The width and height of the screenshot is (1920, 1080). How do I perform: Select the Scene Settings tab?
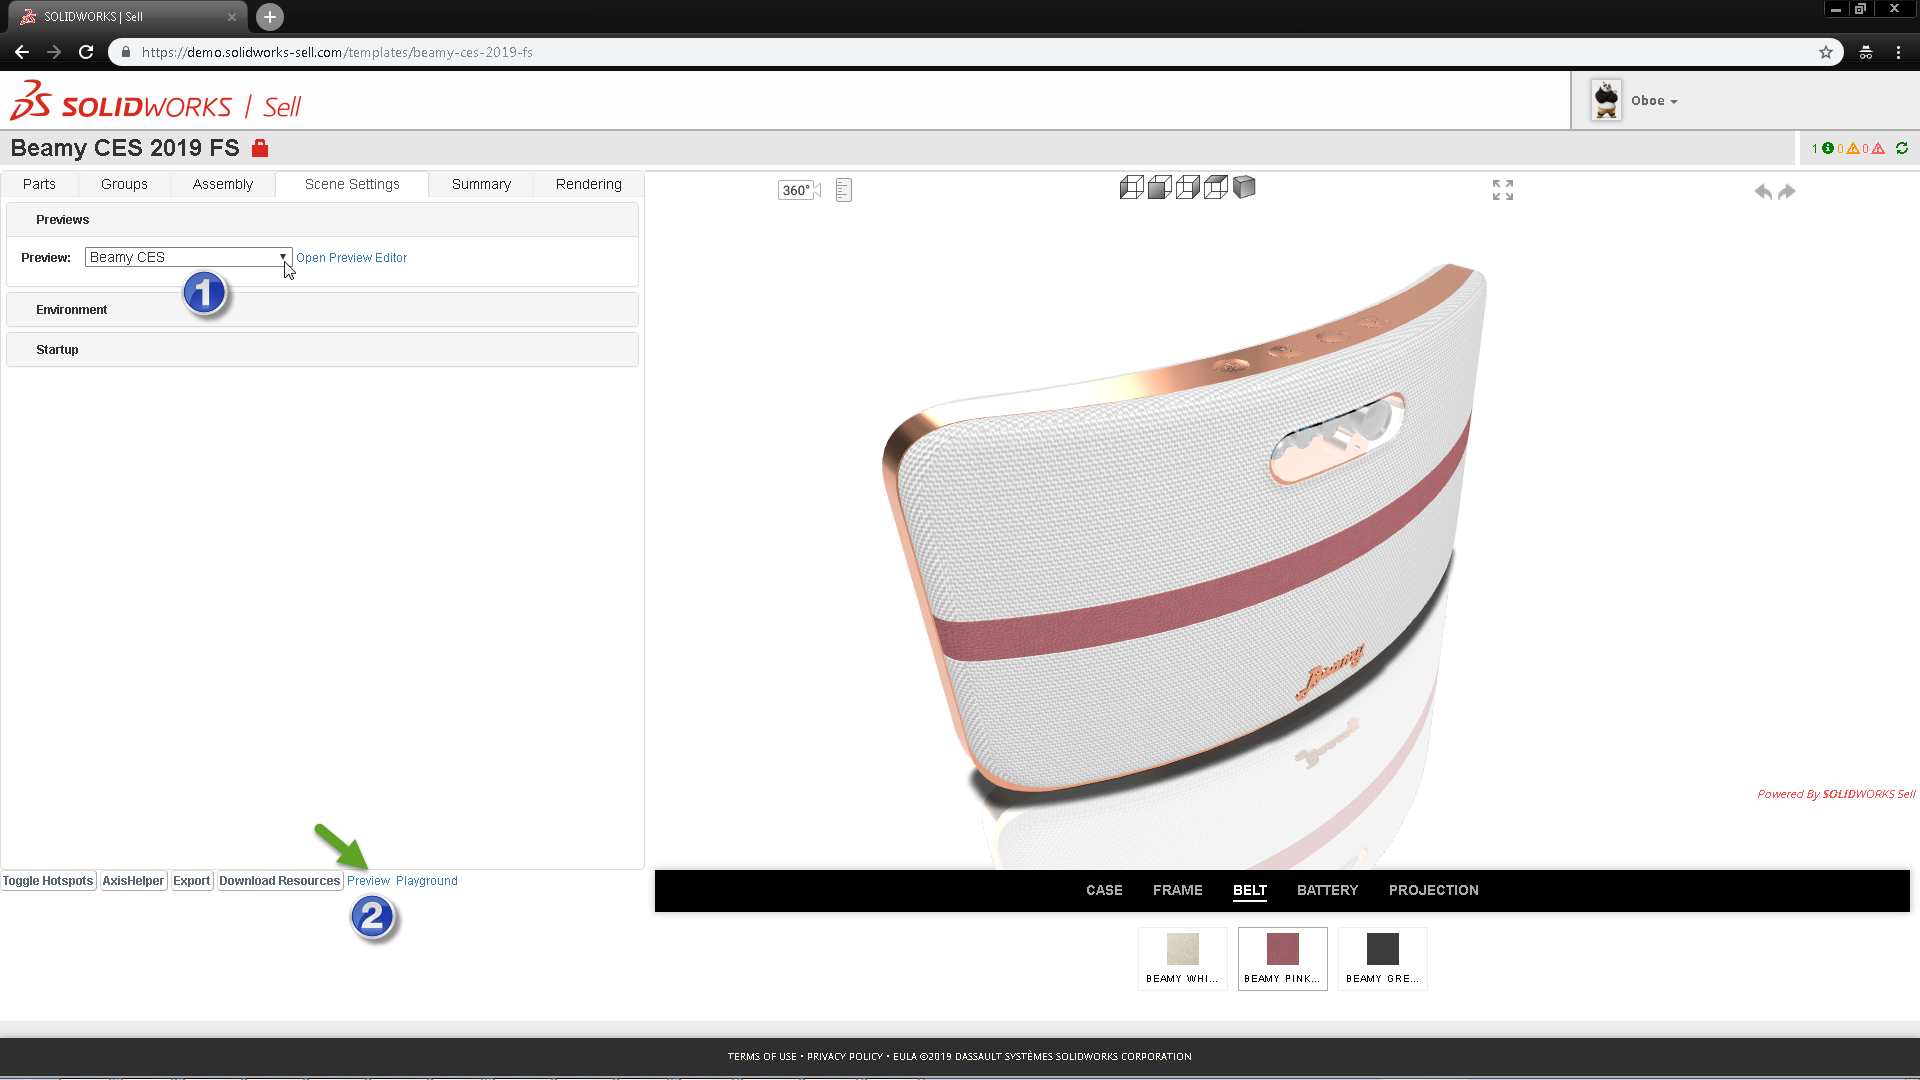click(x=352, y=184)
